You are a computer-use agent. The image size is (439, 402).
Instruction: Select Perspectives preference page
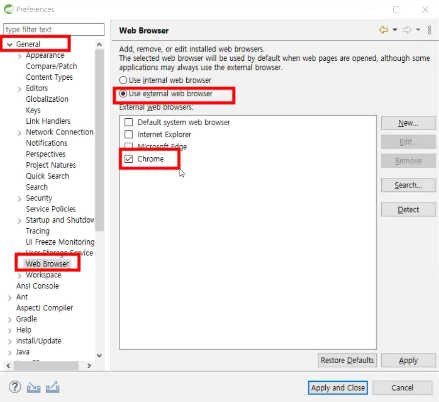pyautogui.click(x=46, y=154)
